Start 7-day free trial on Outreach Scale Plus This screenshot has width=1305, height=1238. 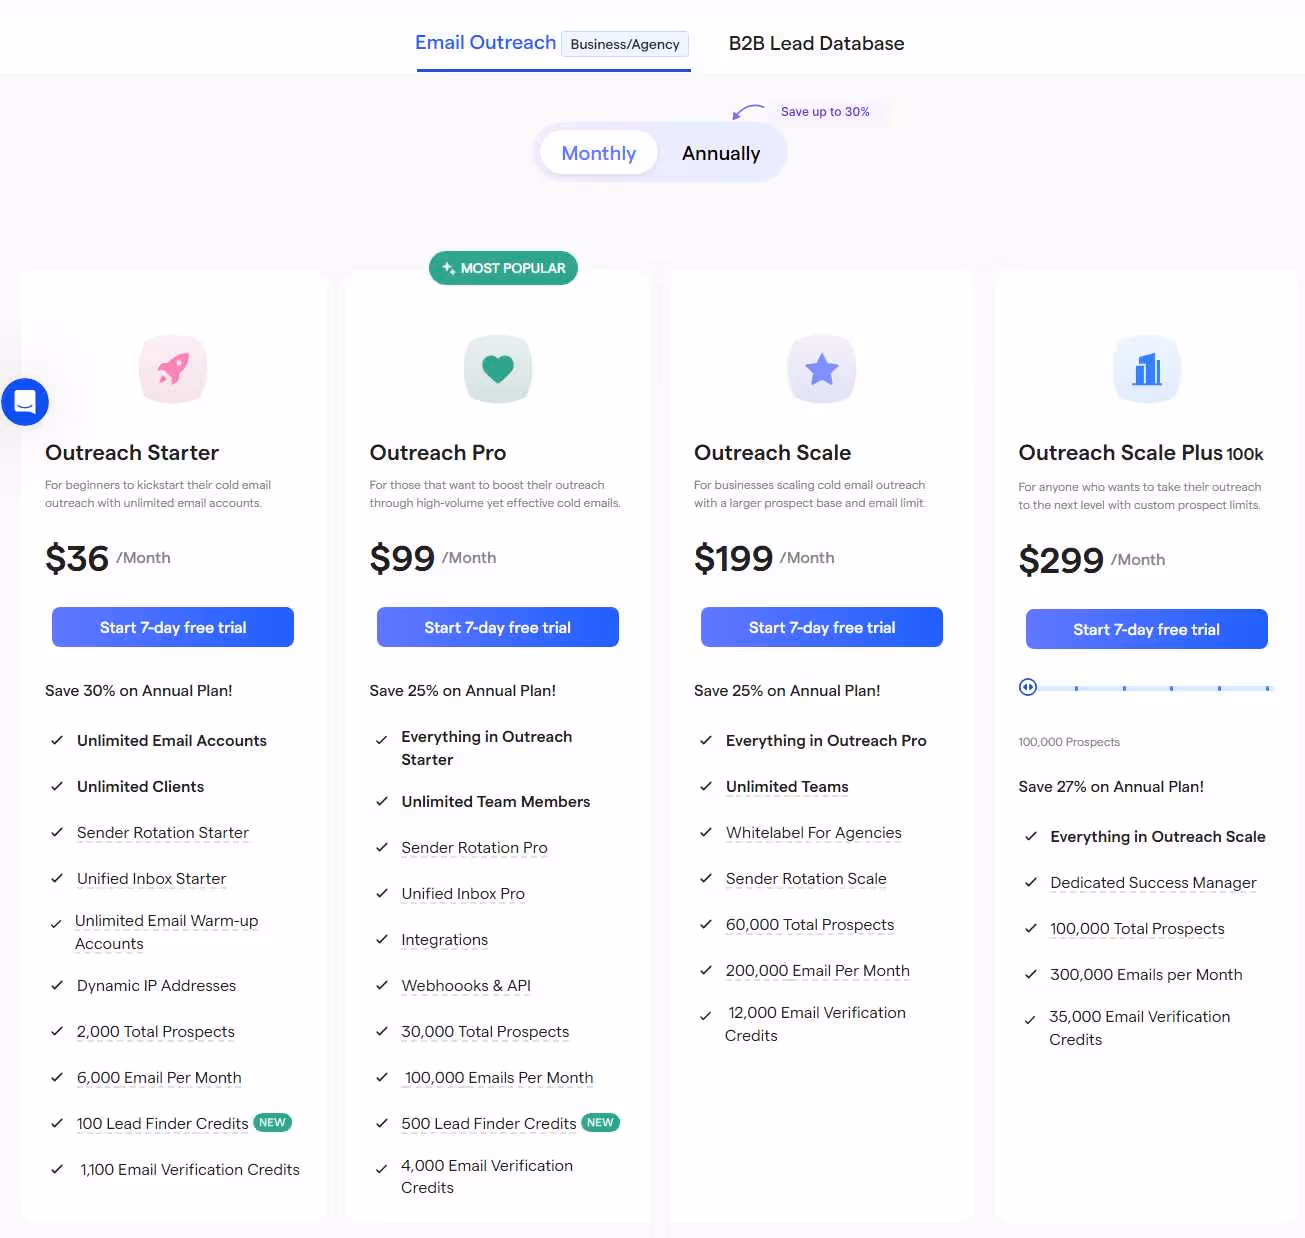point(1146,629)
